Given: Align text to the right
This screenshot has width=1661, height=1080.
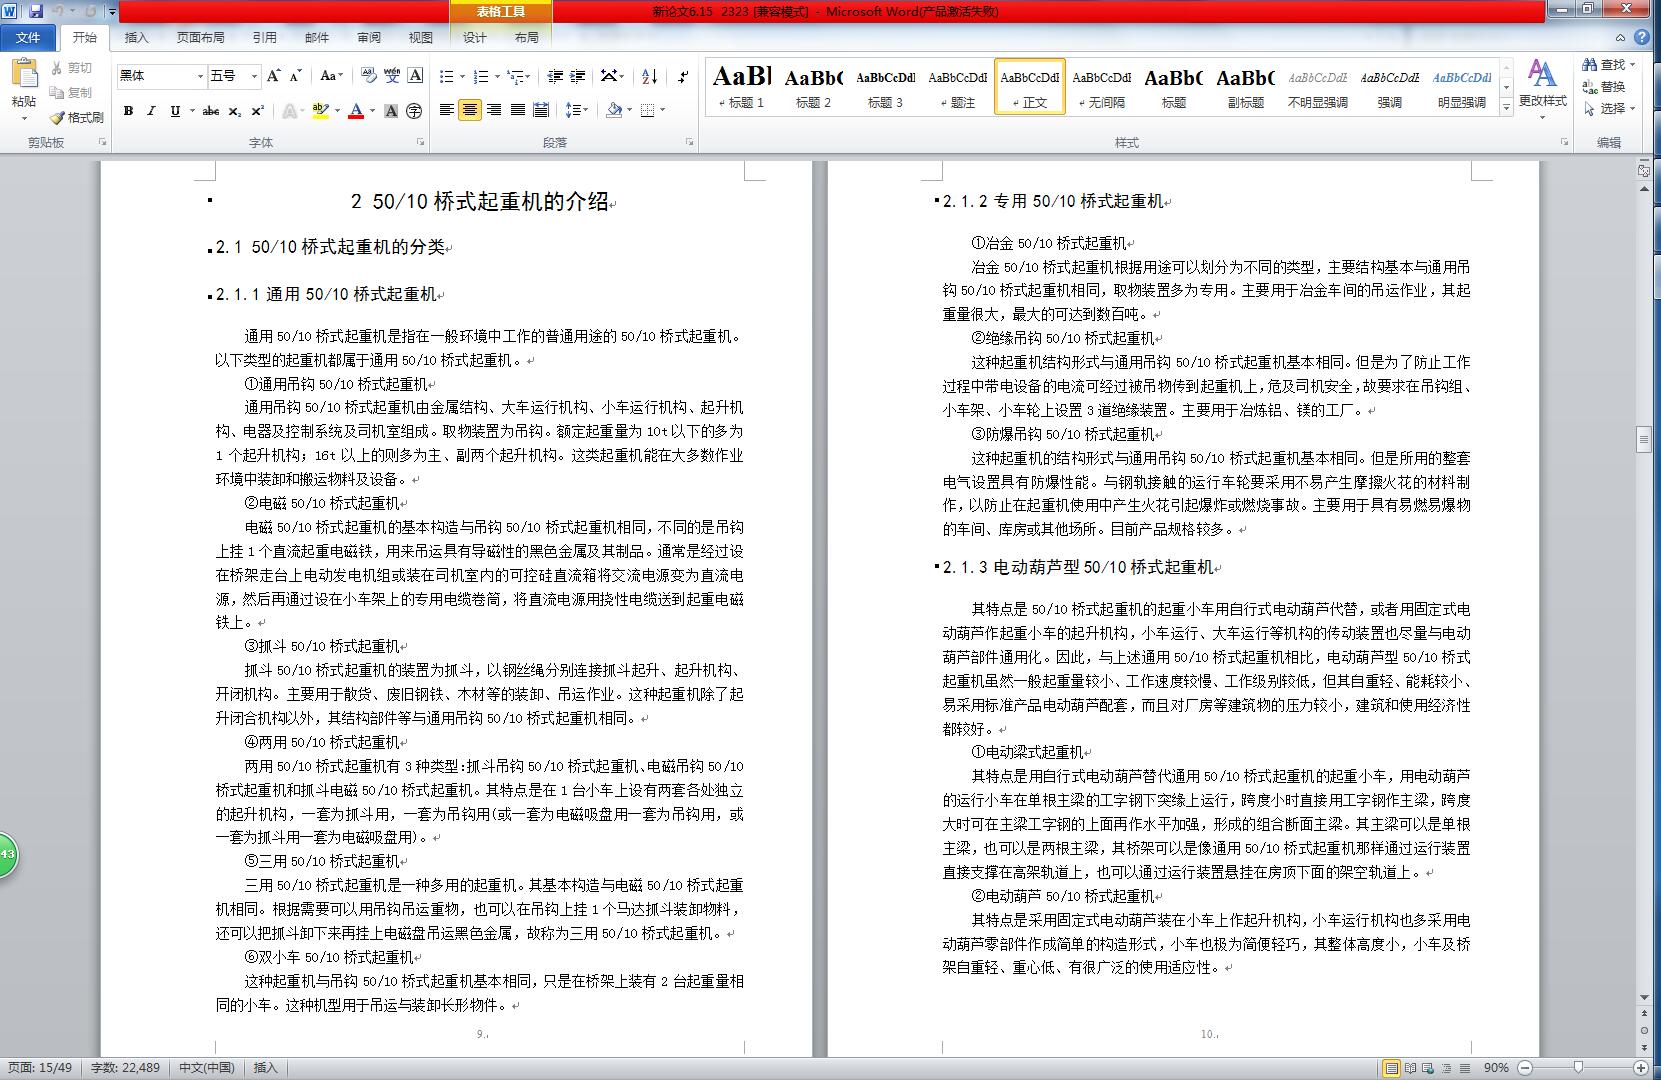Looking at the screenshot, I should click(494, 110).
